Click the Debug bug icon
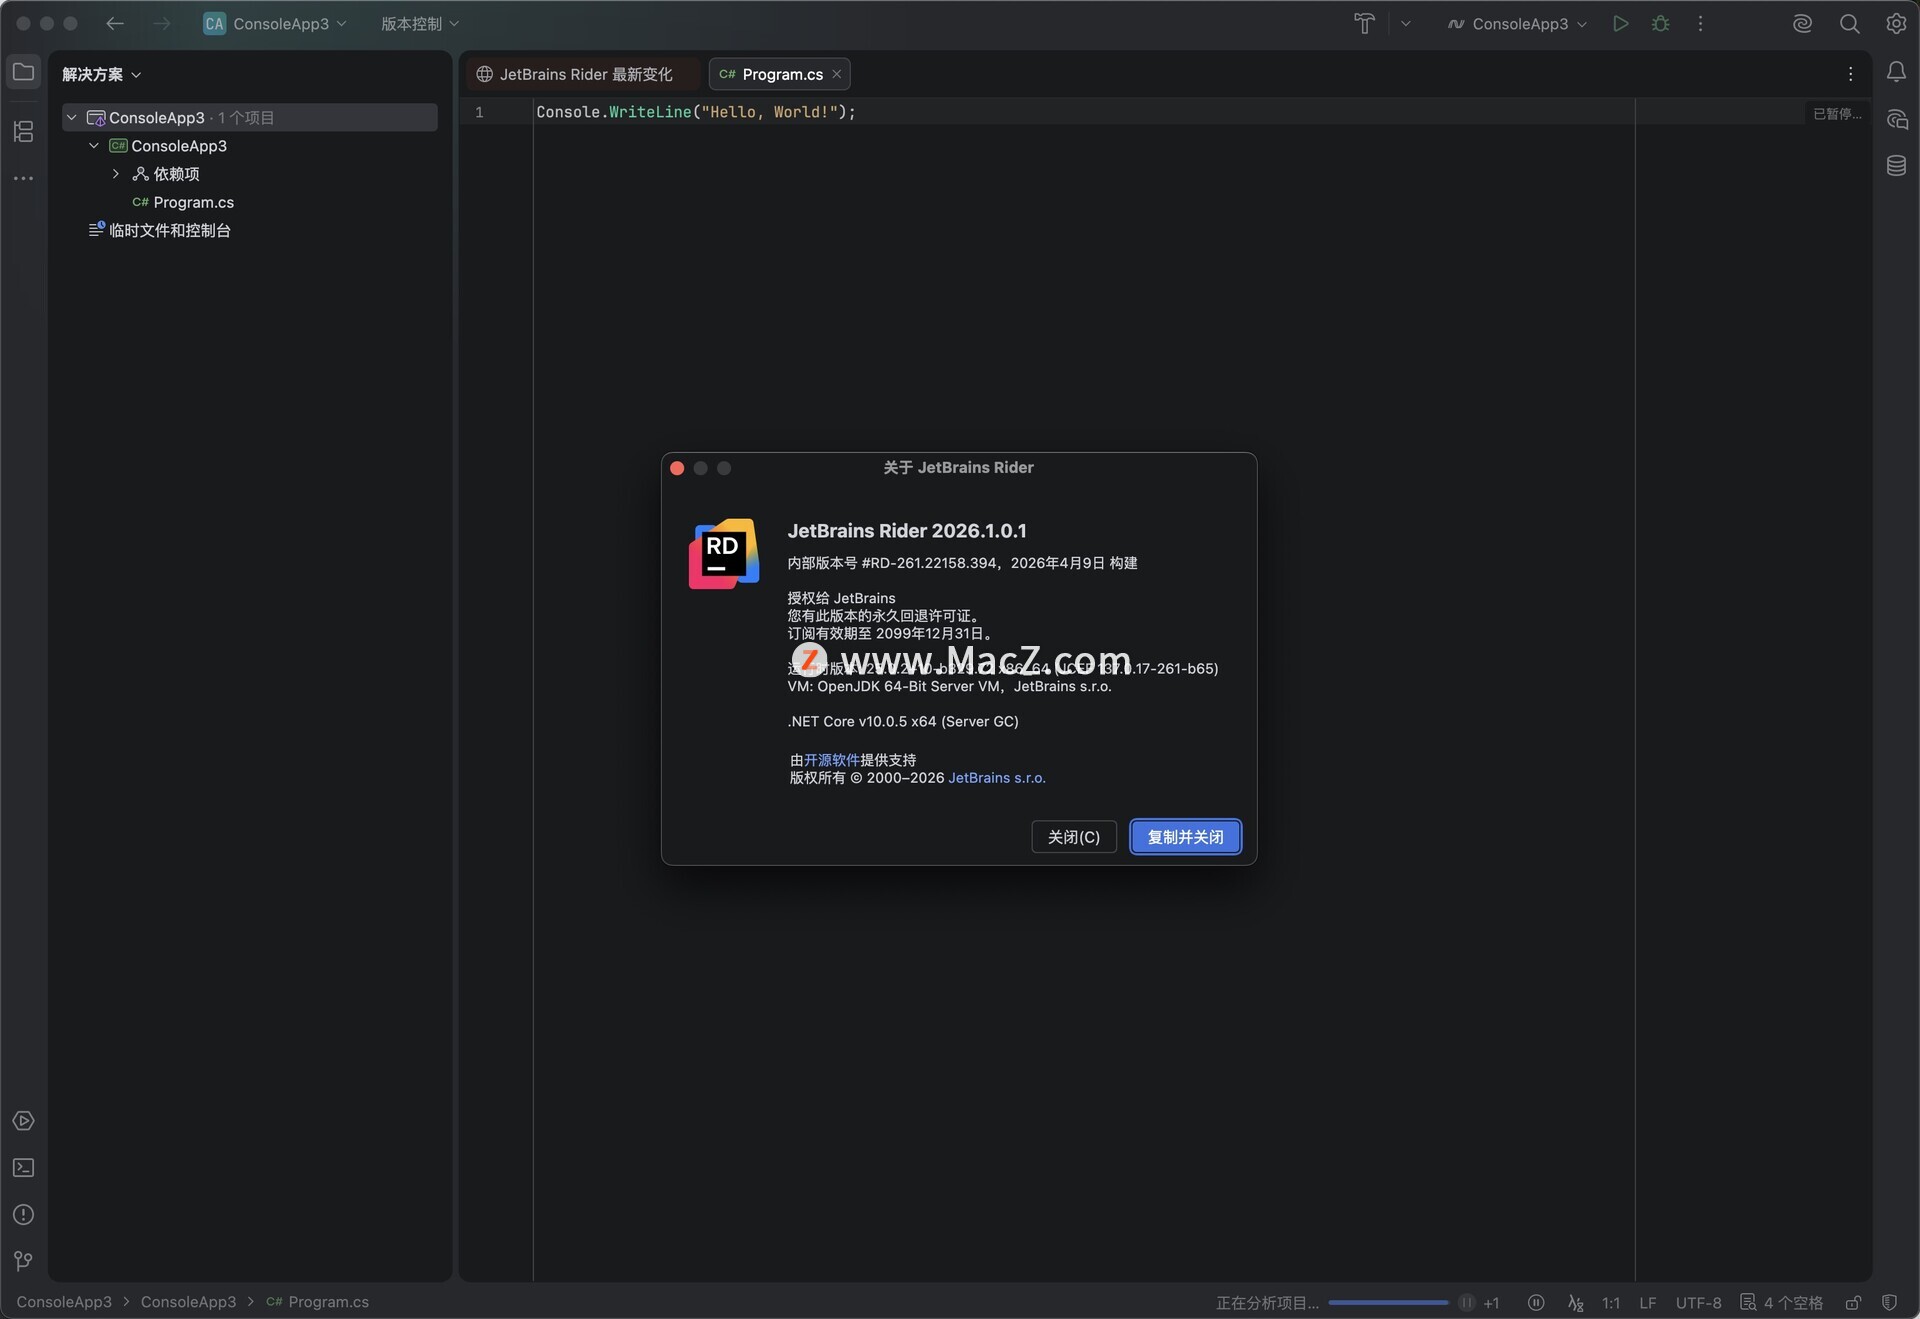The width and height of the screenshot is (1920, 1319). 1661,23
